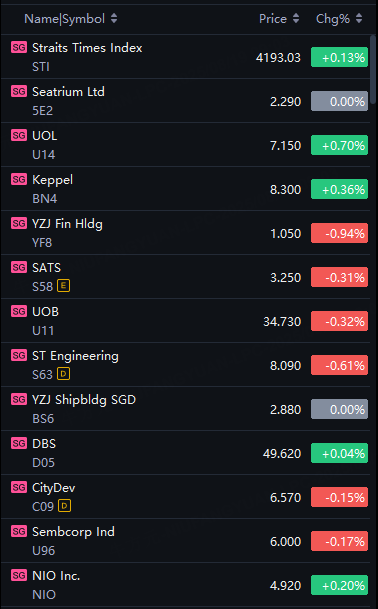Sort by the Name|Symbol column arrows
378x609 pixels.
[x=114, y=18]
